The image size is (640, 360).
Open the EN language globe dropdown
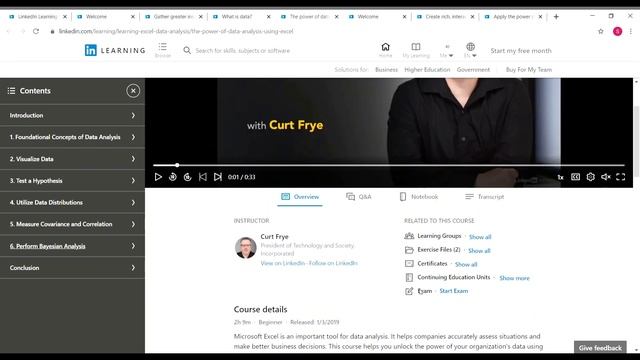point(470,50)
